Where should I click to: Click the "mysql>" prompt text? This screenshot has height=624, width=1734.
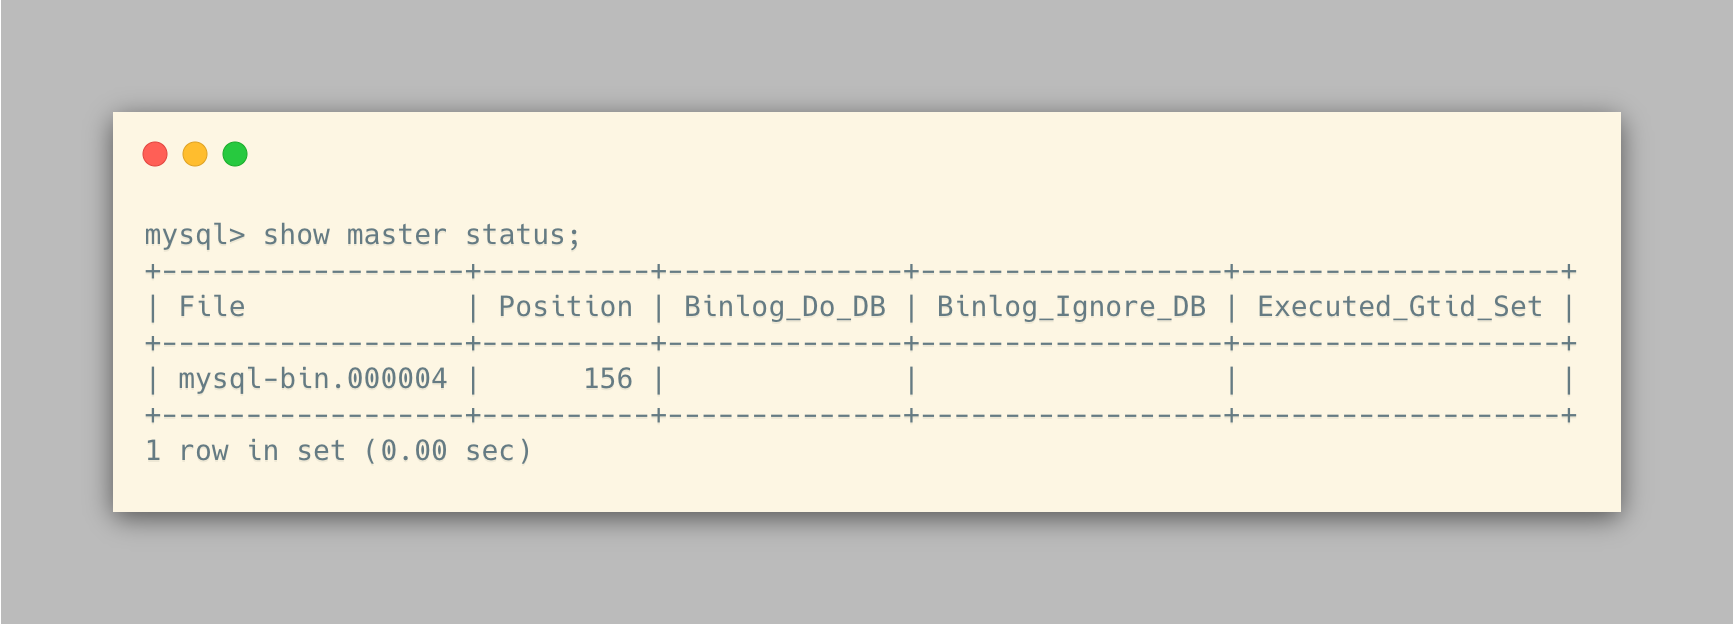point(195,235)
